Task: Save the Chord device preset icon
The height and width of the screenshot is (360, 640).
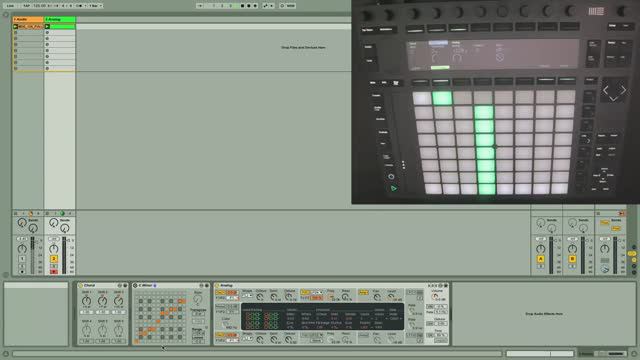Action: 125,285
